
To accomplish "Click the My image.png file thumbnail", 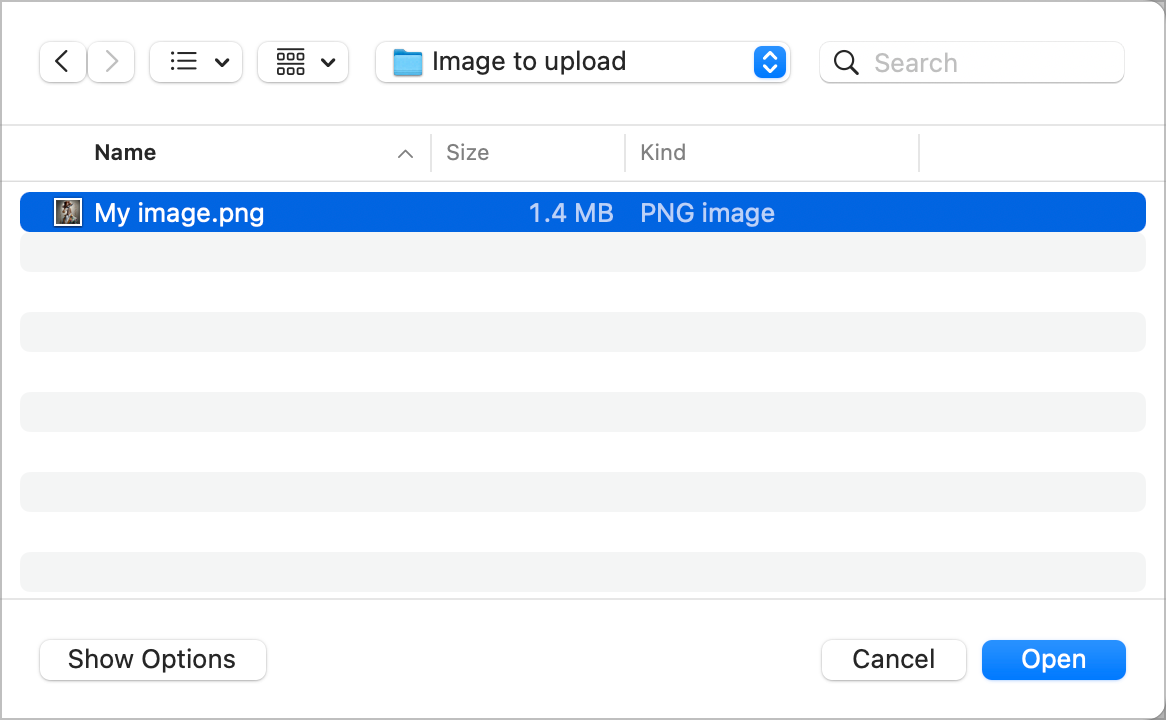I will click(x=67, y=212).
